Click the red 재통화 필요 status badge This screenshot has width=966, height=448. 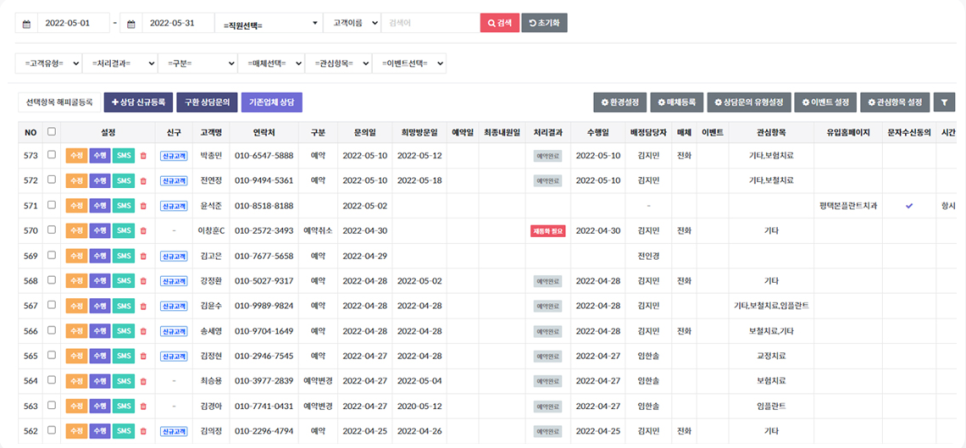coord(549,231)
